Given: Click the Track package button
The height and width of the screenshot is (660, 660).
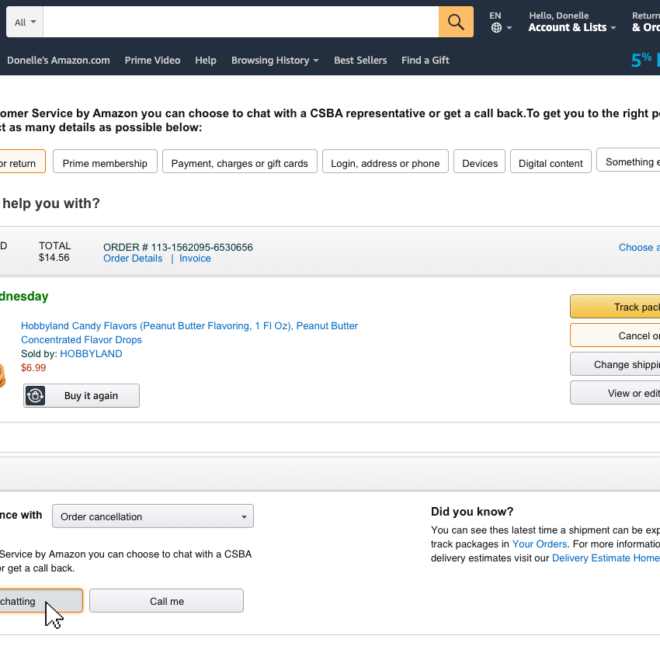Looking at the screenshot, I should point(615,307).
